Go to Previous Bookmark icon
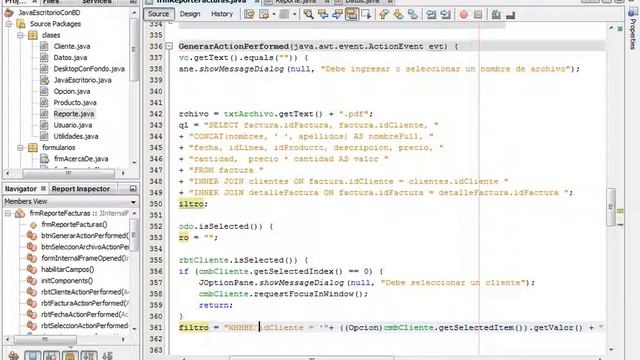This screenshot has height=360, width=640. click(x=384, y=15)
